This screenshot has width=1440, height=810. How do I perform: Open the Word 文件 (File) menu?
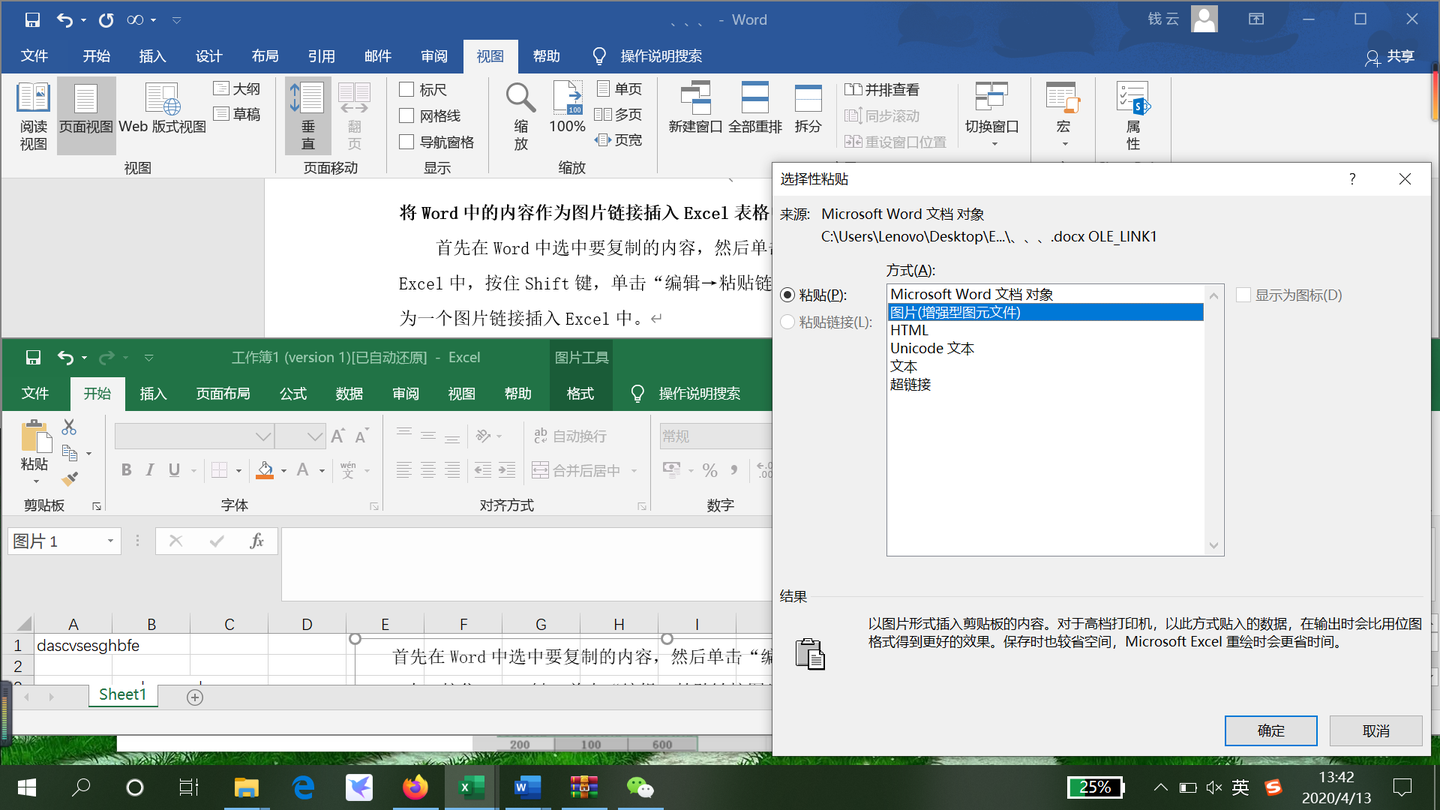(x=34, y=56)
